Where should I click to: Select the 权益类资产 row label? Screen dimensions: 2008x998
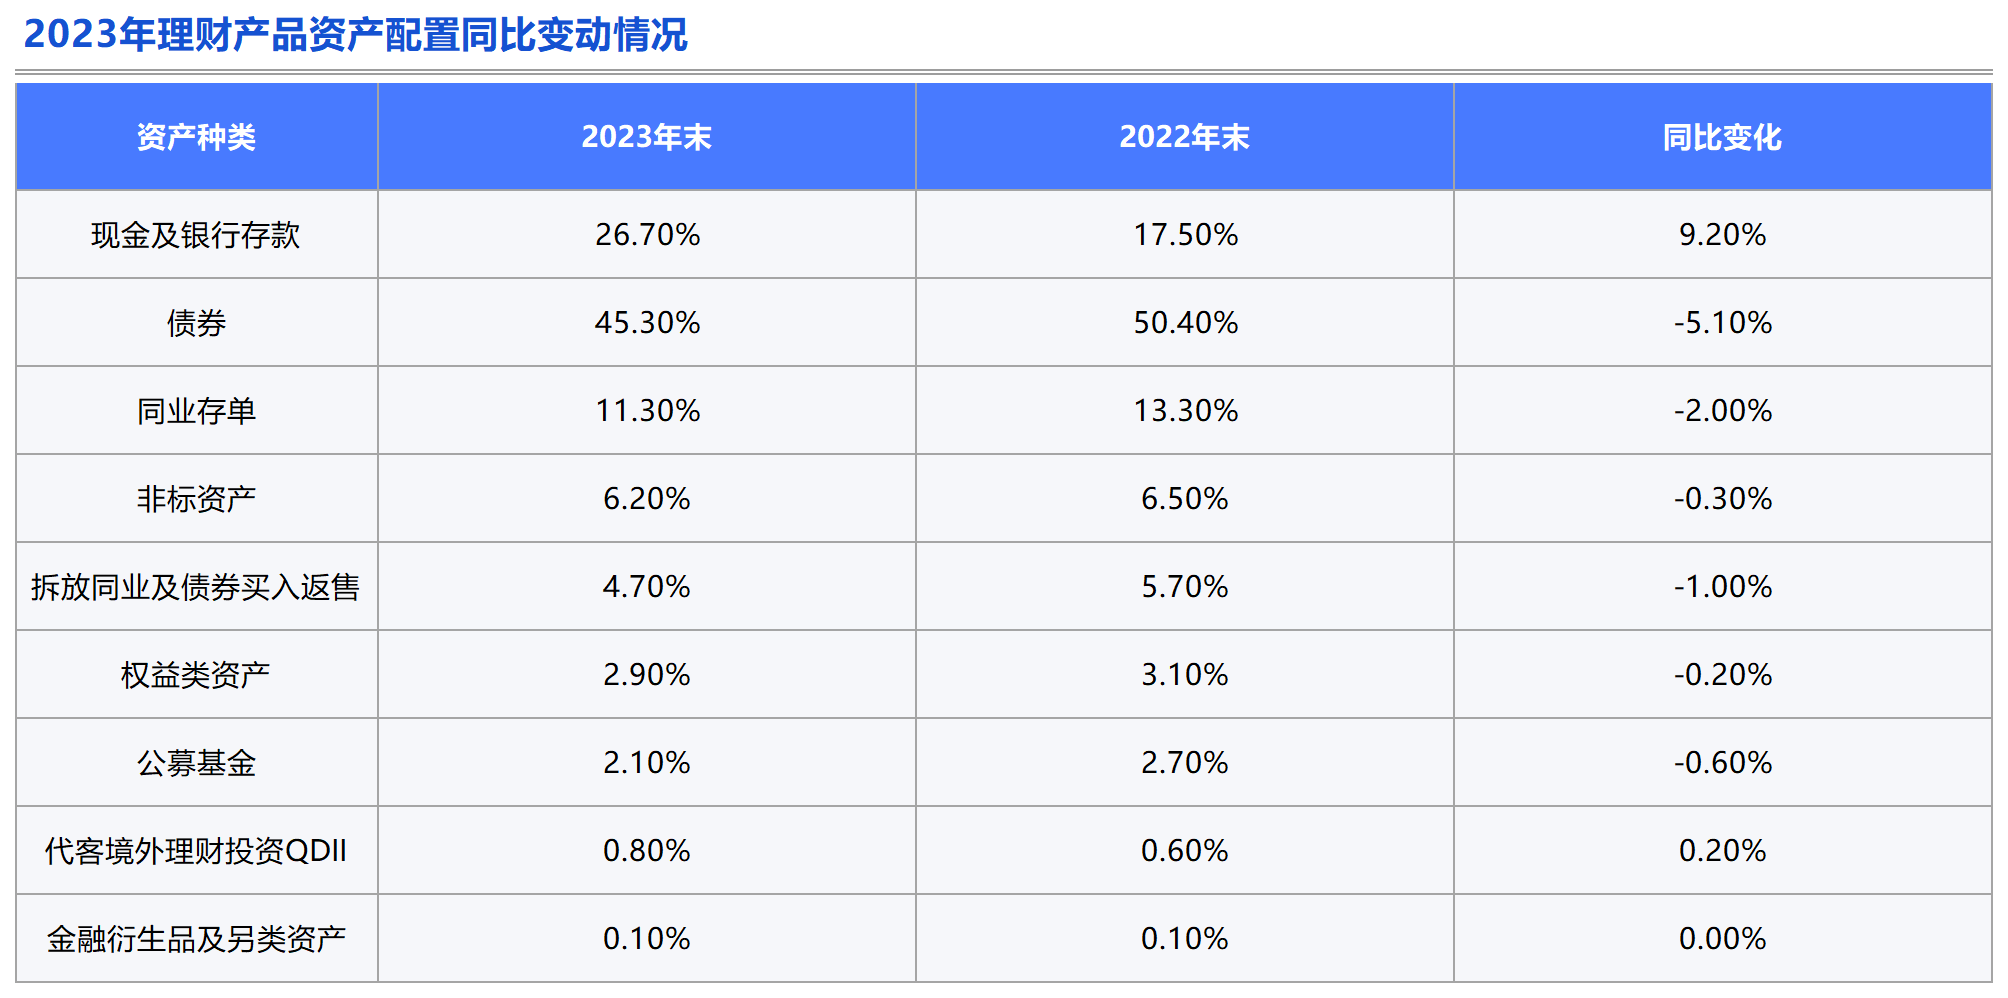tap(196, 675)
